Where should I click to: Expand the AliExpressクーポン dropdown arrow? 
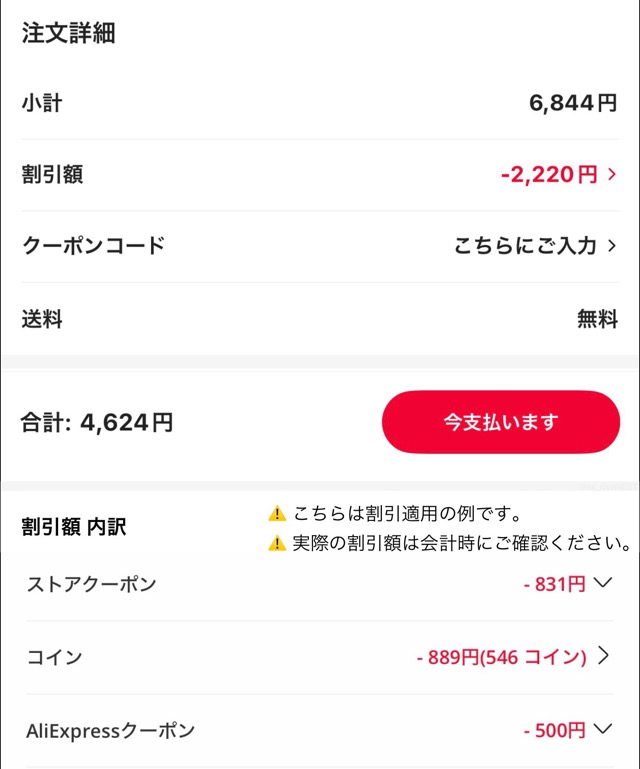602,729
